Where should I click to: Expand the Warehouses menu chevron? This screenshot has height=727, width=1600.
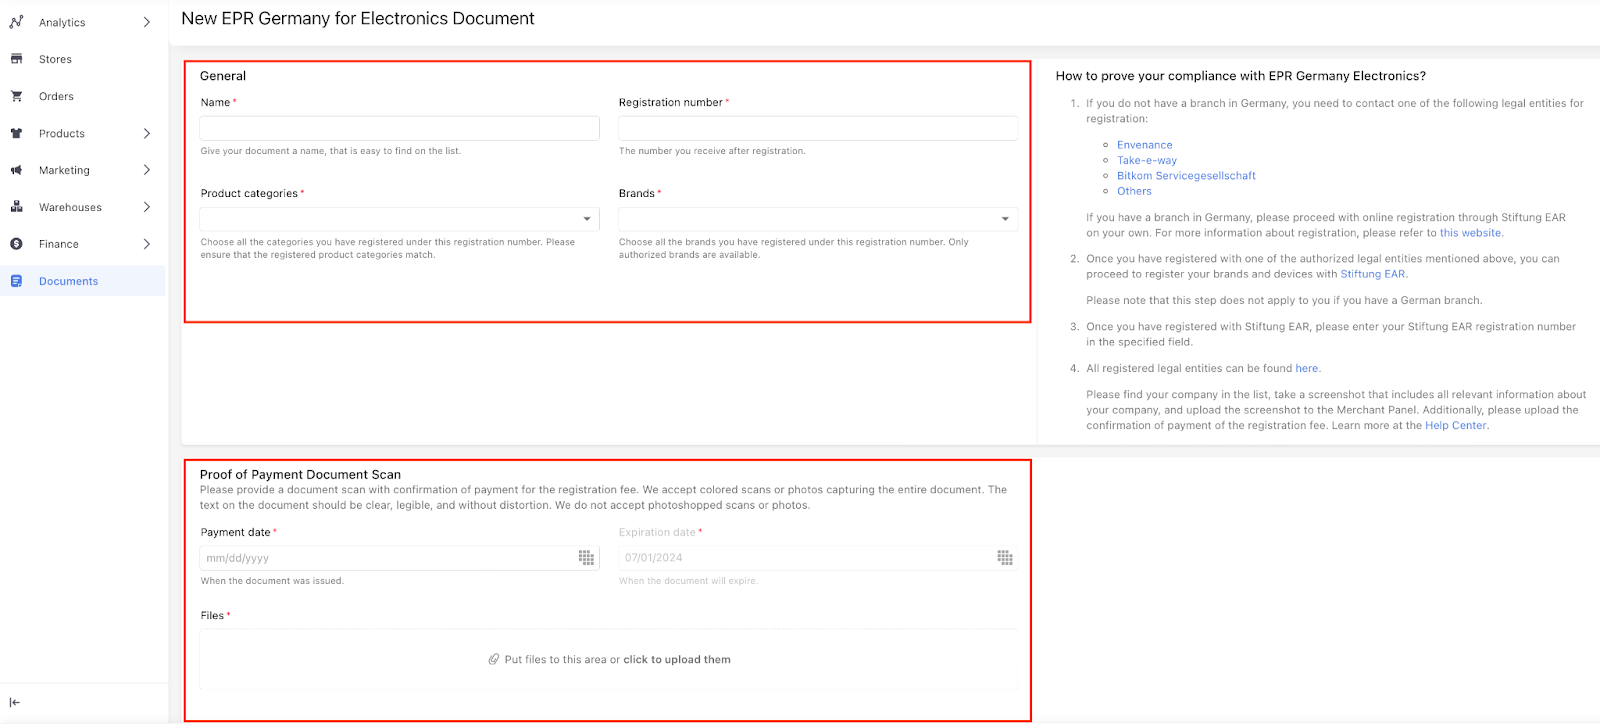[147, 207]
